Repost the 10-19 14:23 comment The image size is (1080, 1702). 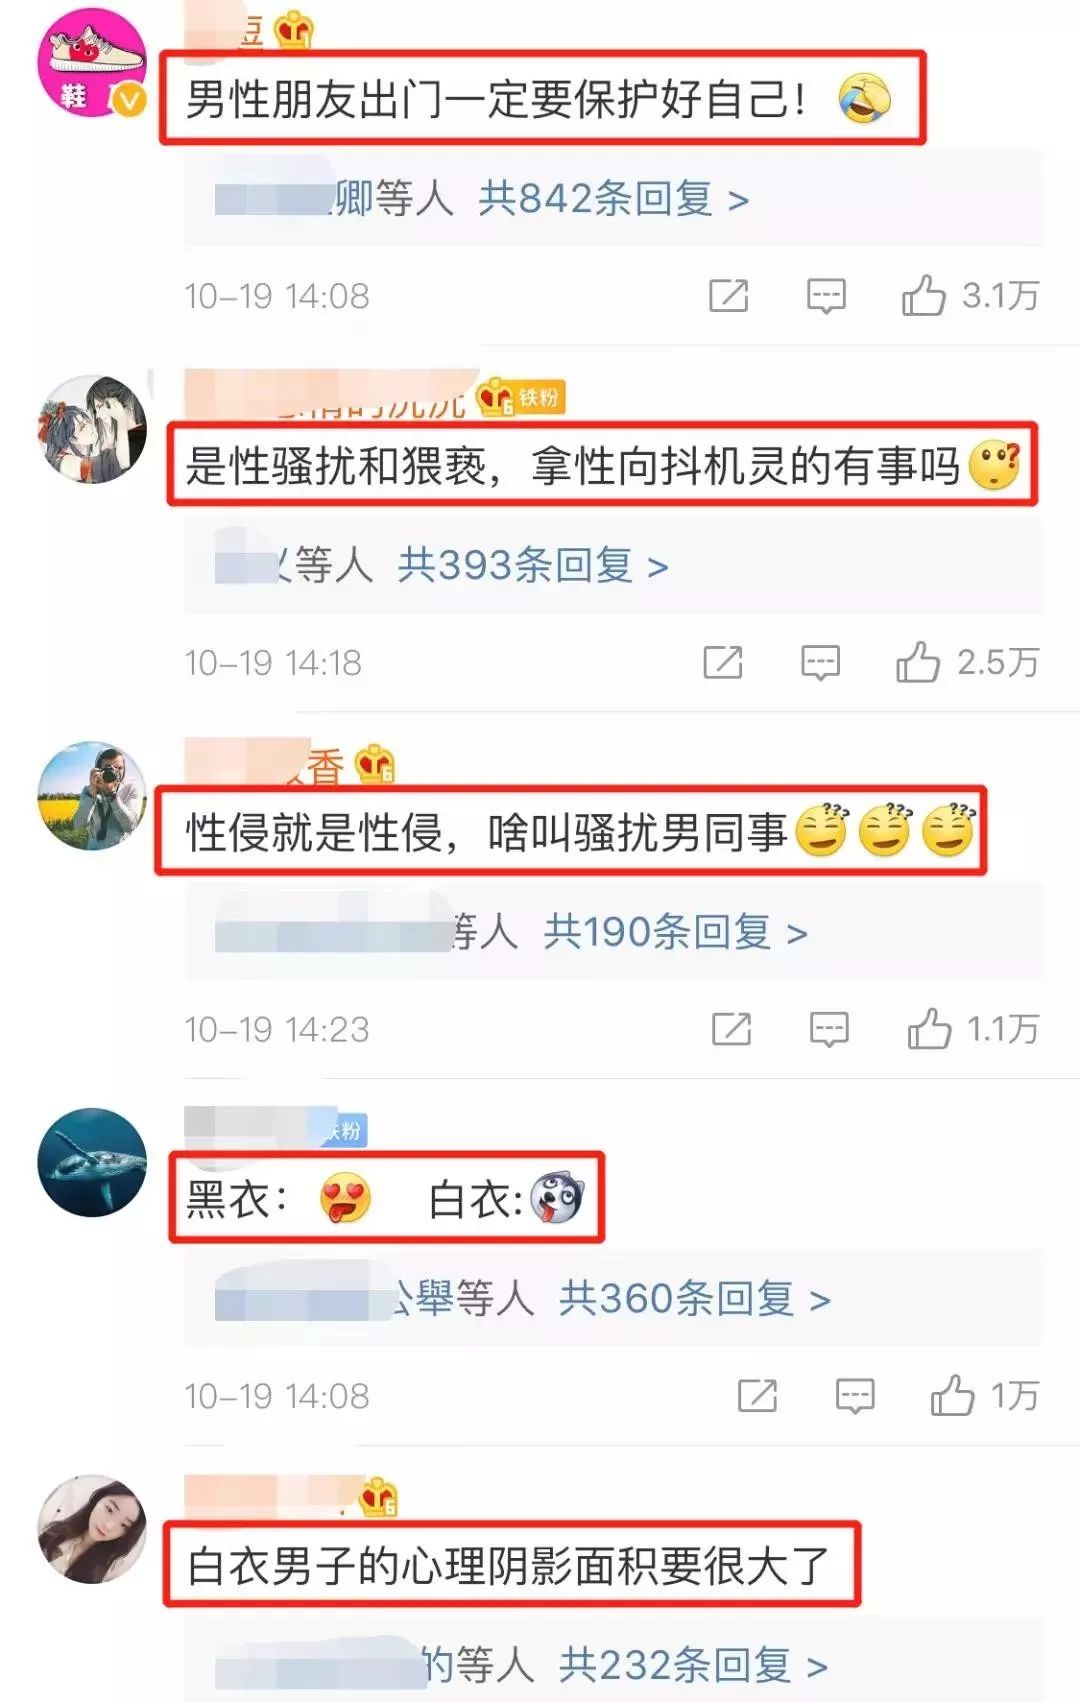[x=731, y=1029]
